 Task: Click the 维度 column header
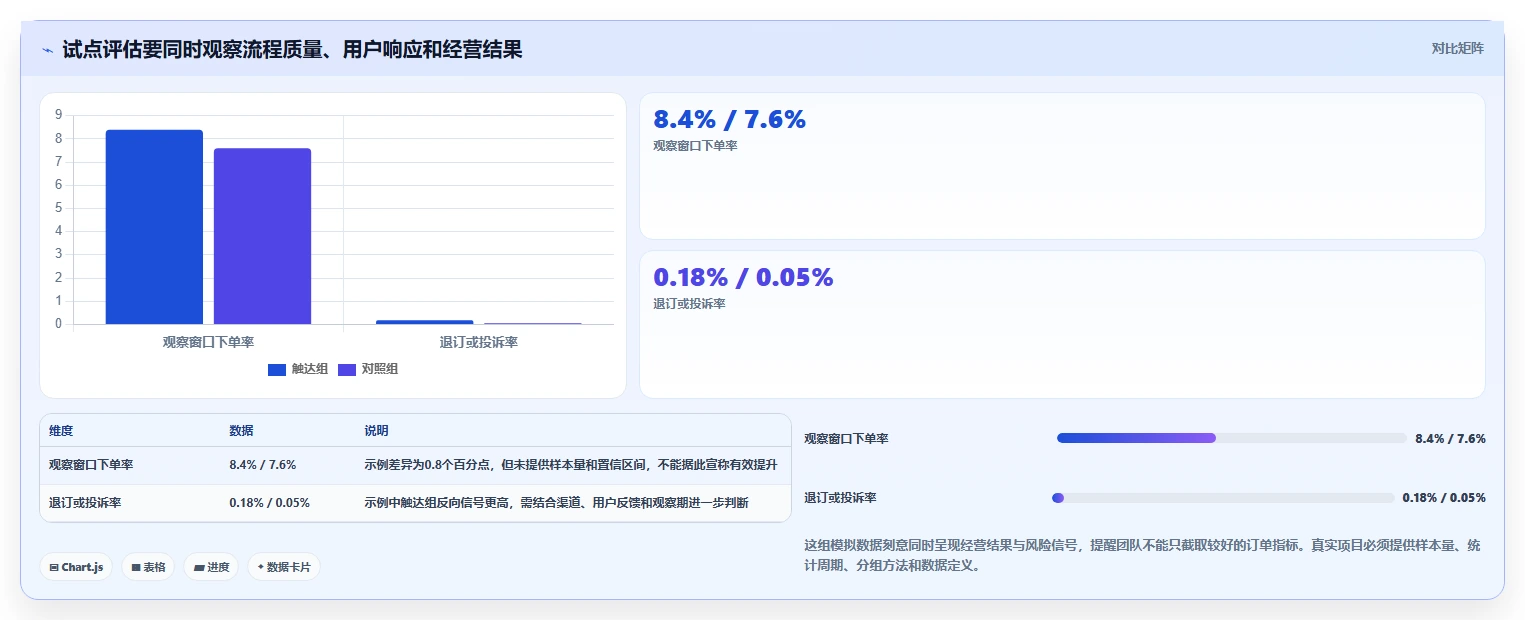click(x=61, y=431)
